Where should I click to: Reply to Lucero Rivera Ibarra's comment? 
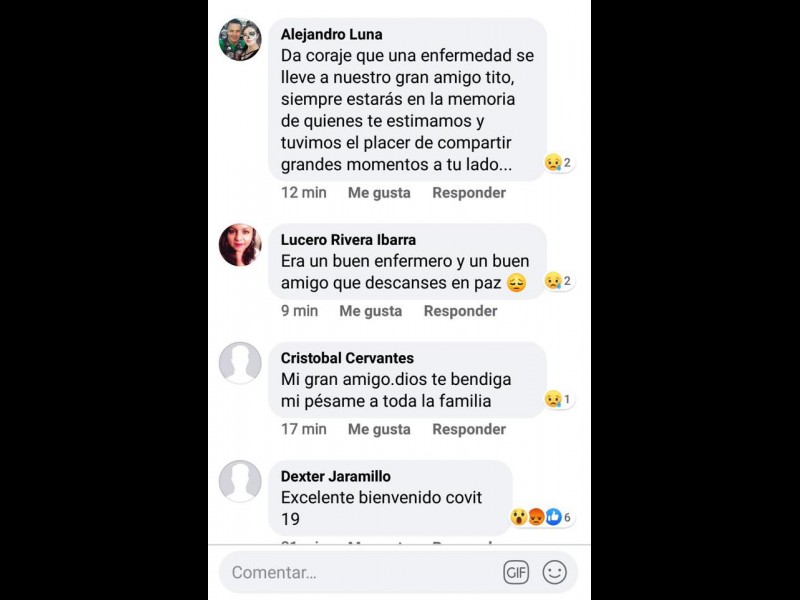pyautogui.click(x=460, y=311)
